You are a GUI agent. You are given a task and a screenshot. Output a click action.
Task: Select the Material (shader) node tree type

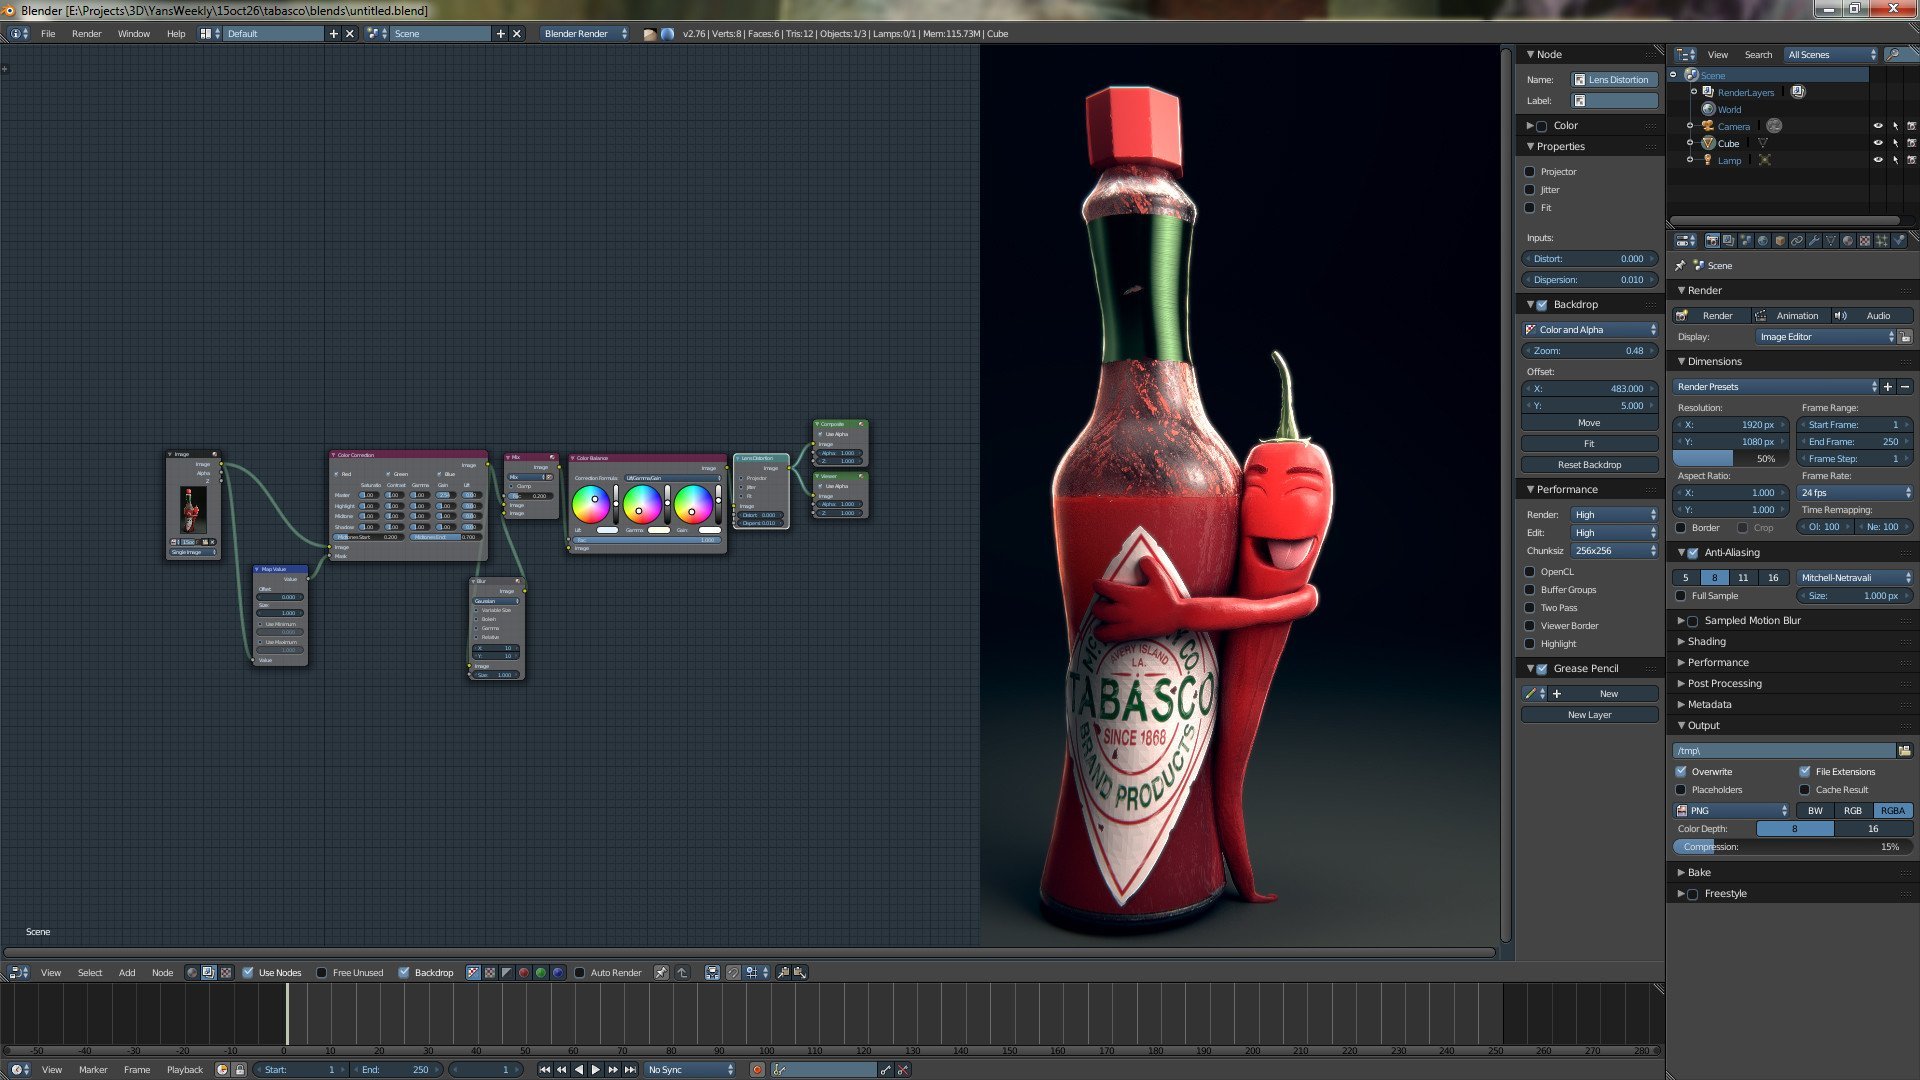pos(192,973)
